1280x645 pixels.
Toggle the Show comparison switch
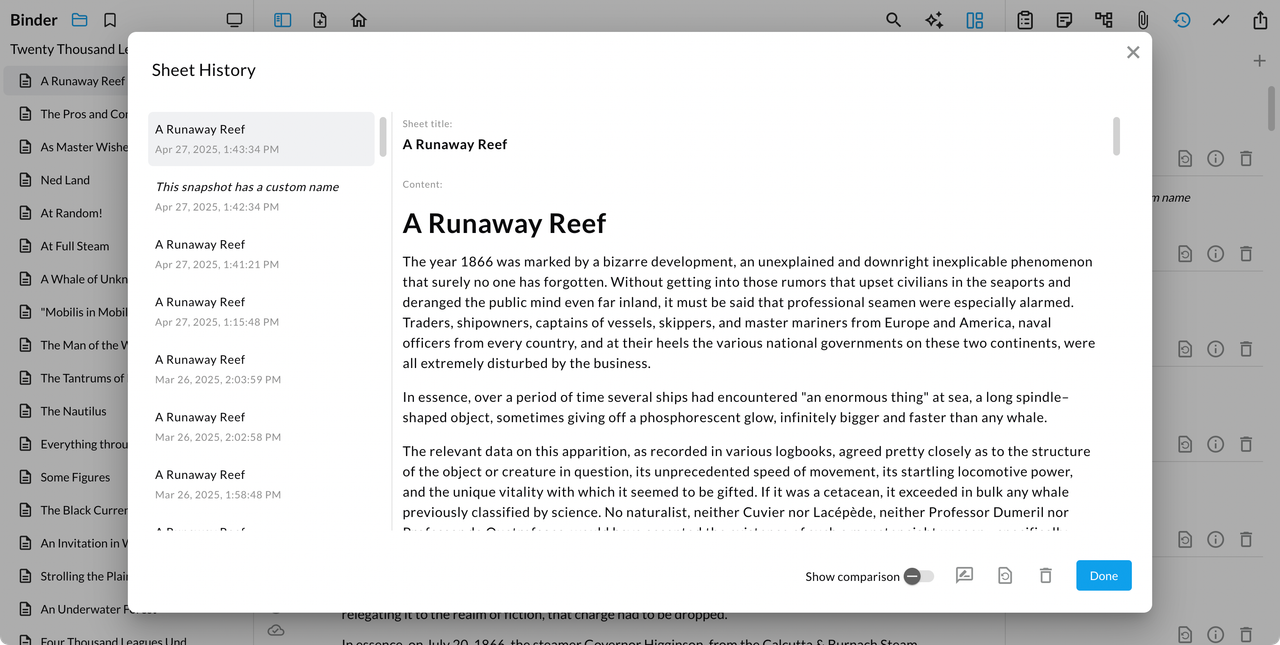click(918, 576)
